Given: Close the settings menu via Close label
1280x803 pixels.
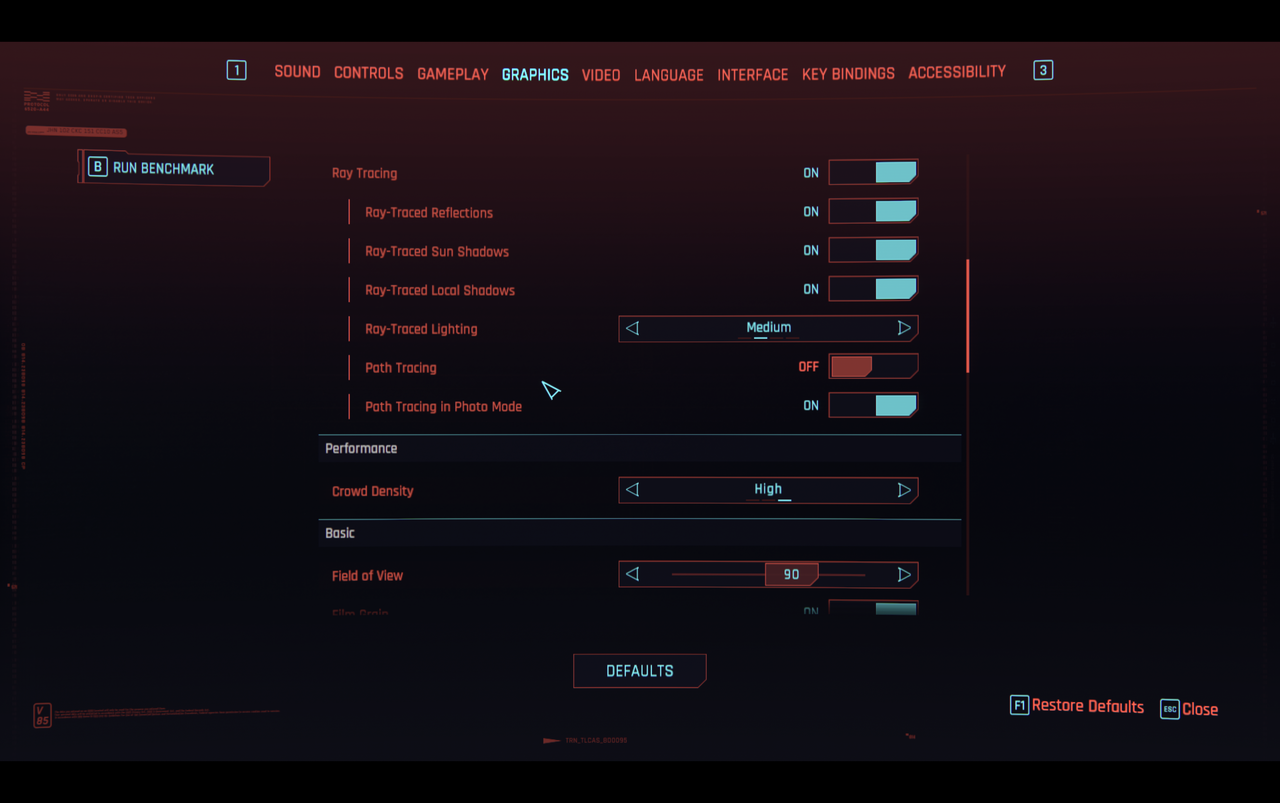Looking at the screenshot, I should click(x=1200, y=709).
